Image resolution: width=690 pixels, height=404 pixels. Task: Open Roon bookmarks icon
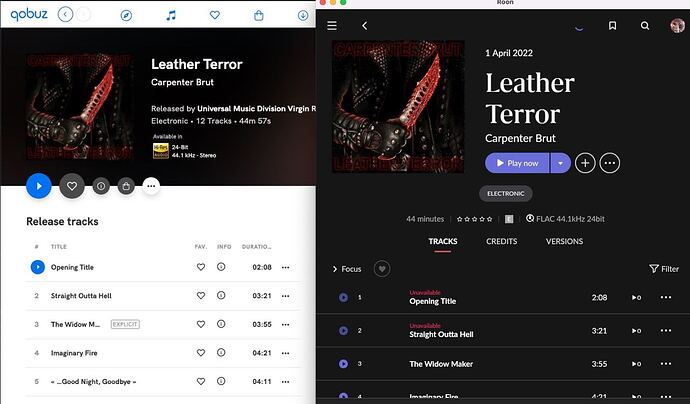click(612, 26)
